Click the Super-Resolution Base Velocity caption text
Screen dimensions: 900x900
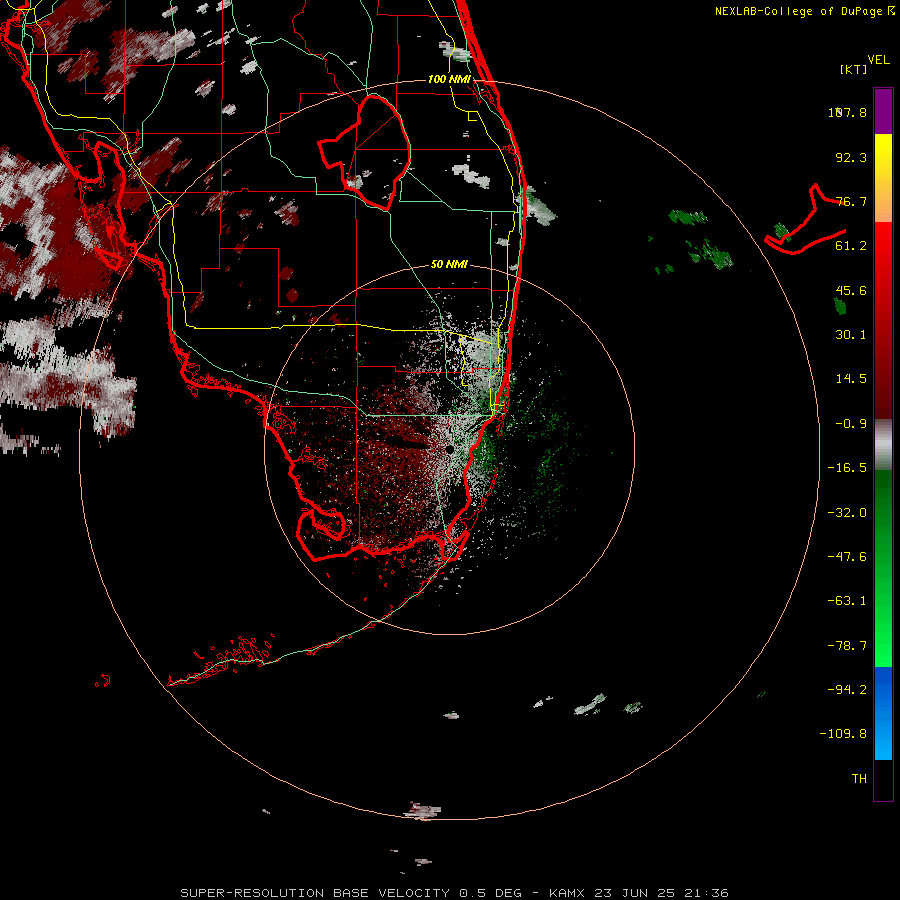pos(454,893)
